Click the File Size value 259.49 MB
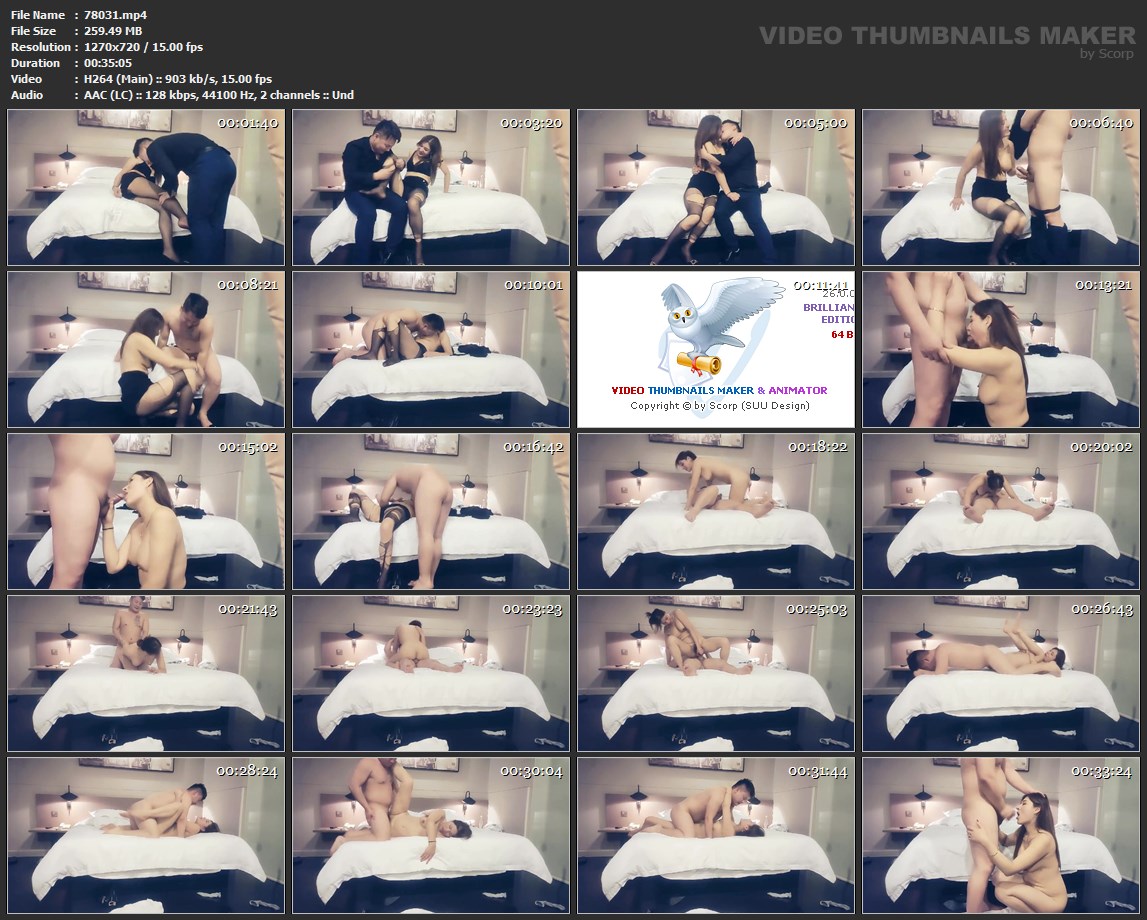 click(113, 31)
